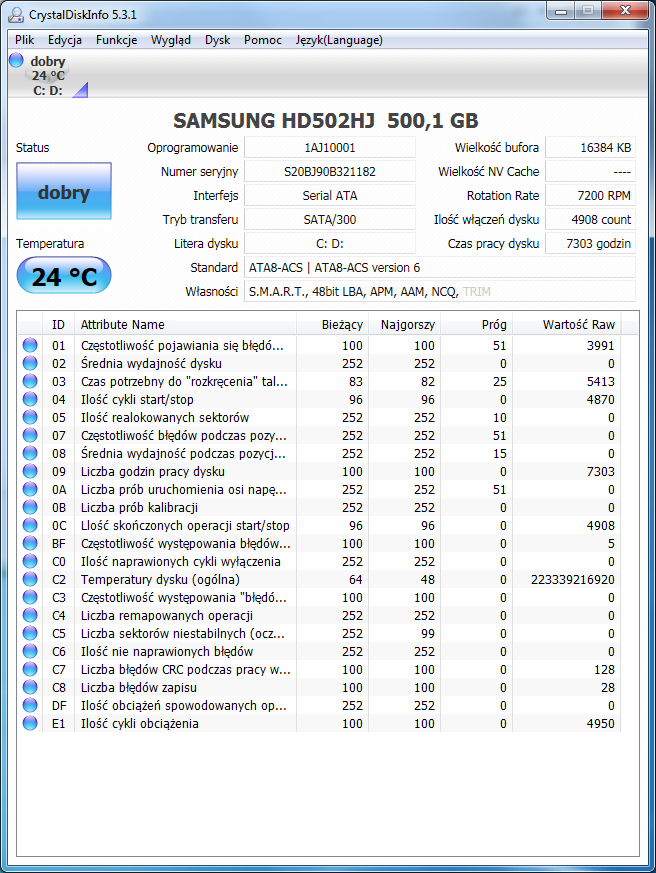Click the S.M.A.R.T. features field
Image resolution: width=656 pixels, height=873 pixels.
point(440,291)
